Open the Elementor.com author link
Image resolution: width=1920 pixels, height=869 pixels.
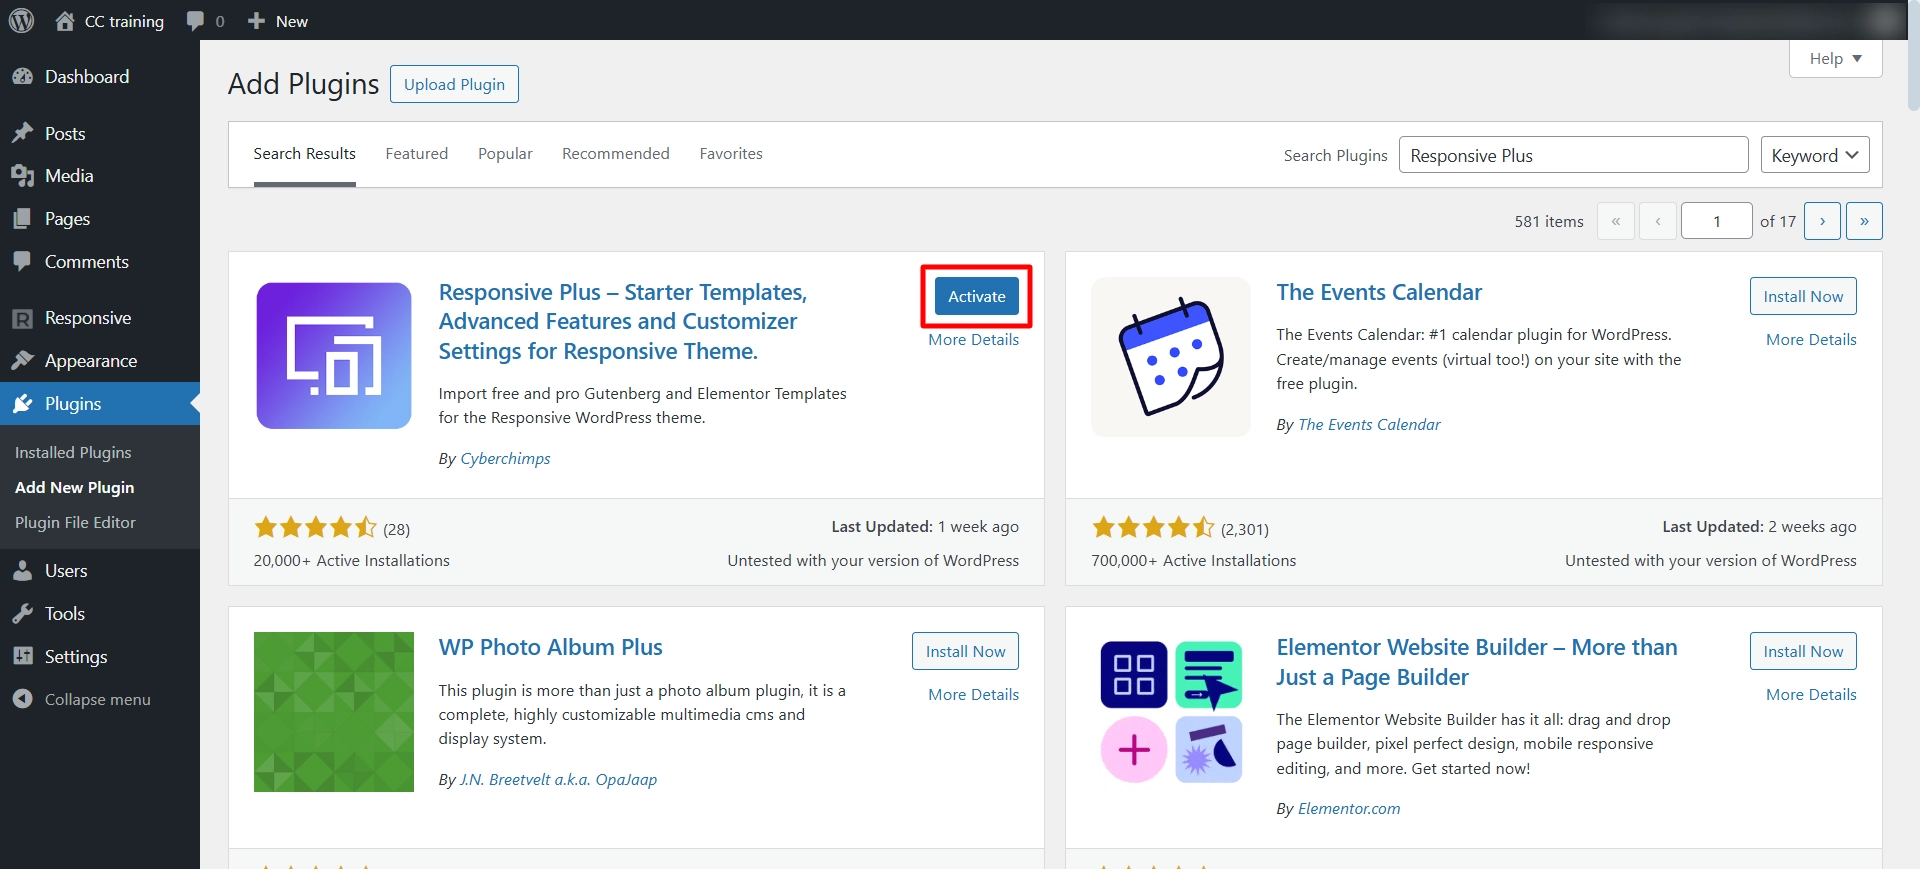click(1349, 809)
